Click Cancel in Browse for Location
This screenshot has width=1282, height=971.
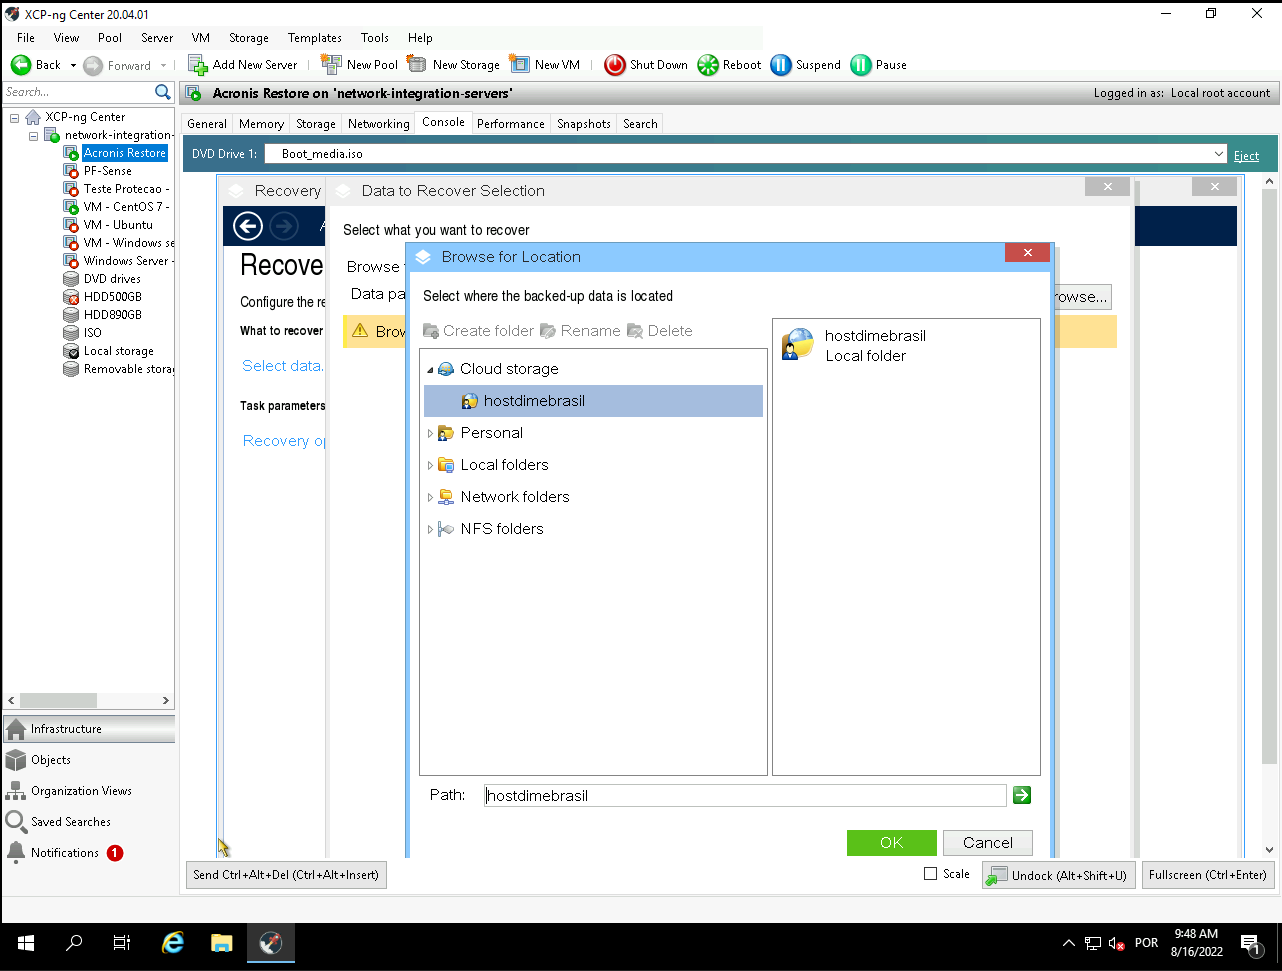(988, 843)
